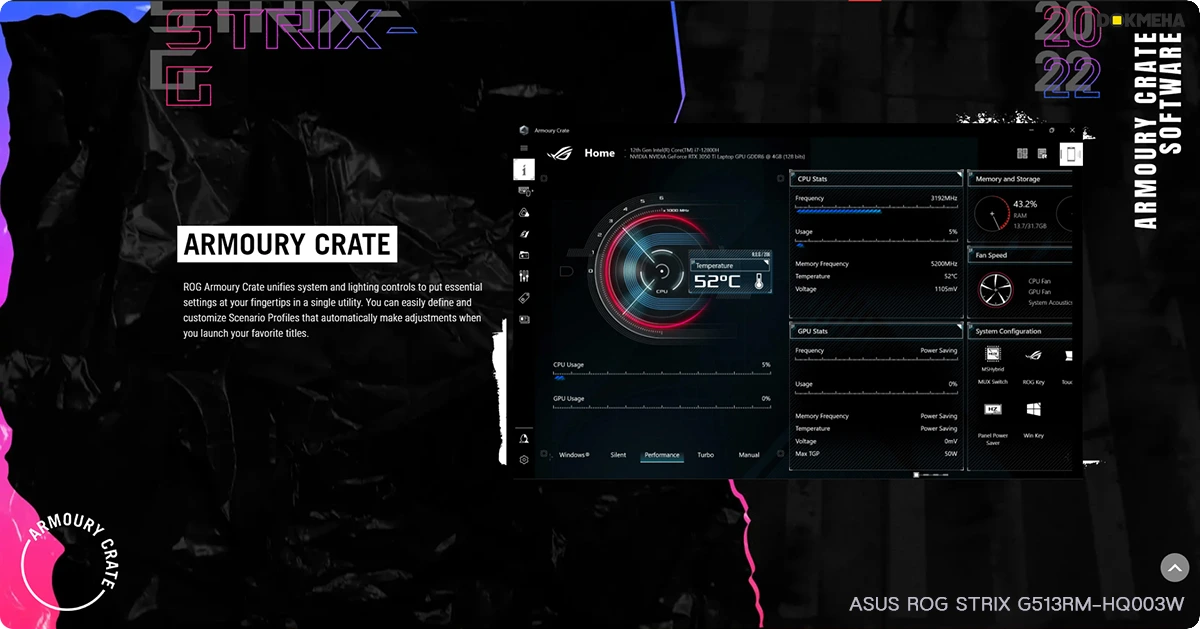Click the CPU Fan label
This screenshot has width=1200, height=629.
[x=1040, y=281]
